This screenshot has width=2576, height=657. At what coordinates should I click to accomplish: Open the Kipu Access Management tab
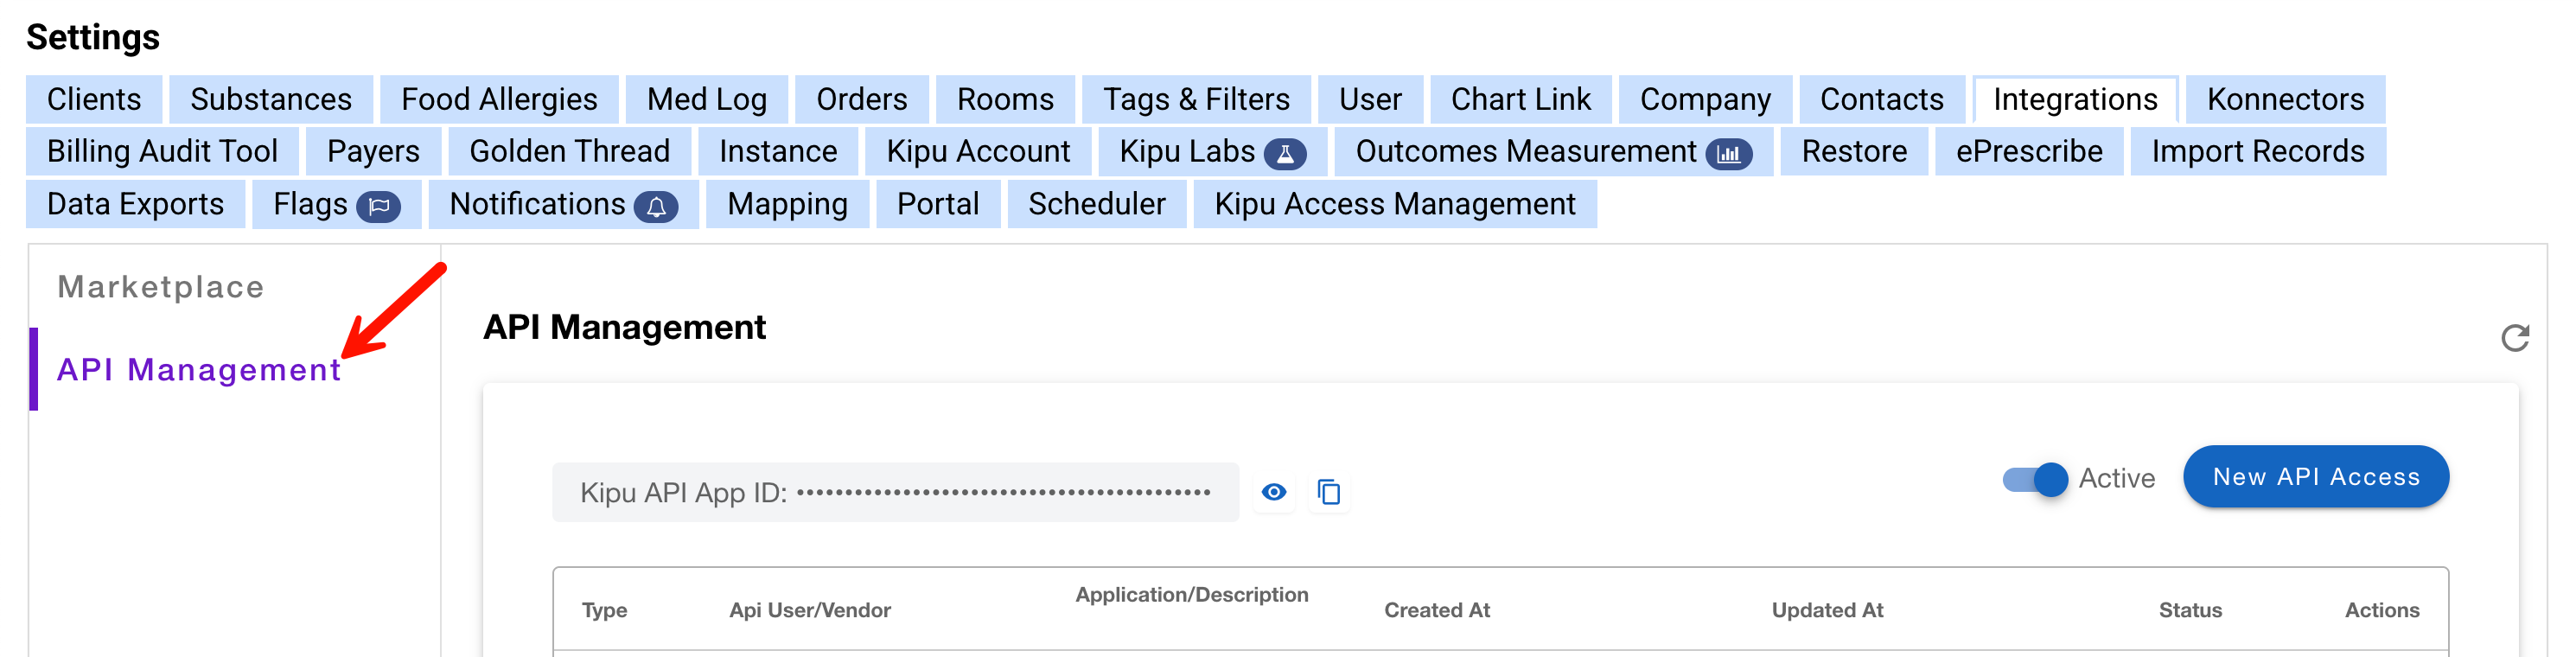(1394, 205)
